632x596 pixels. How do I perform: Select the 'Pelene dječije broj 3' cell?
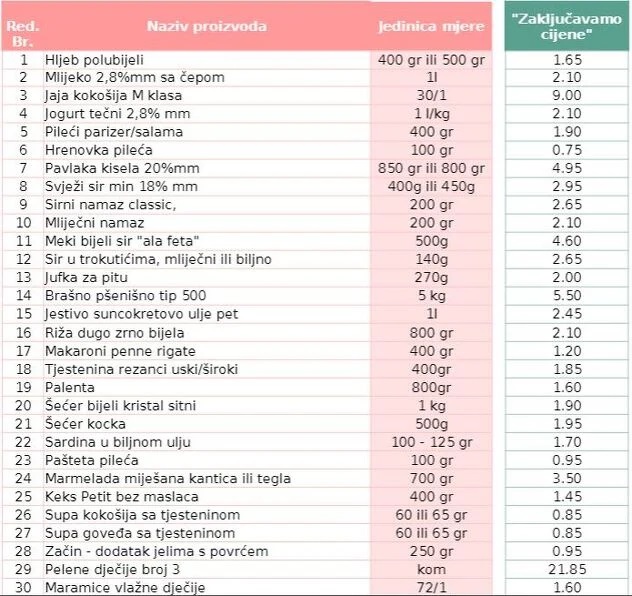click(206, 569)
